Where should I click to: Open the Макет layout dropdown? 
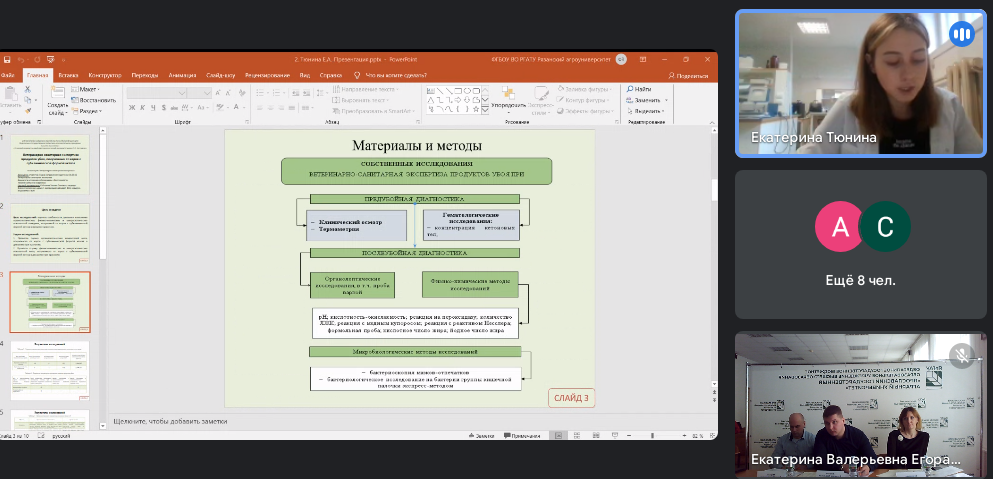click(x=85, y=89)
